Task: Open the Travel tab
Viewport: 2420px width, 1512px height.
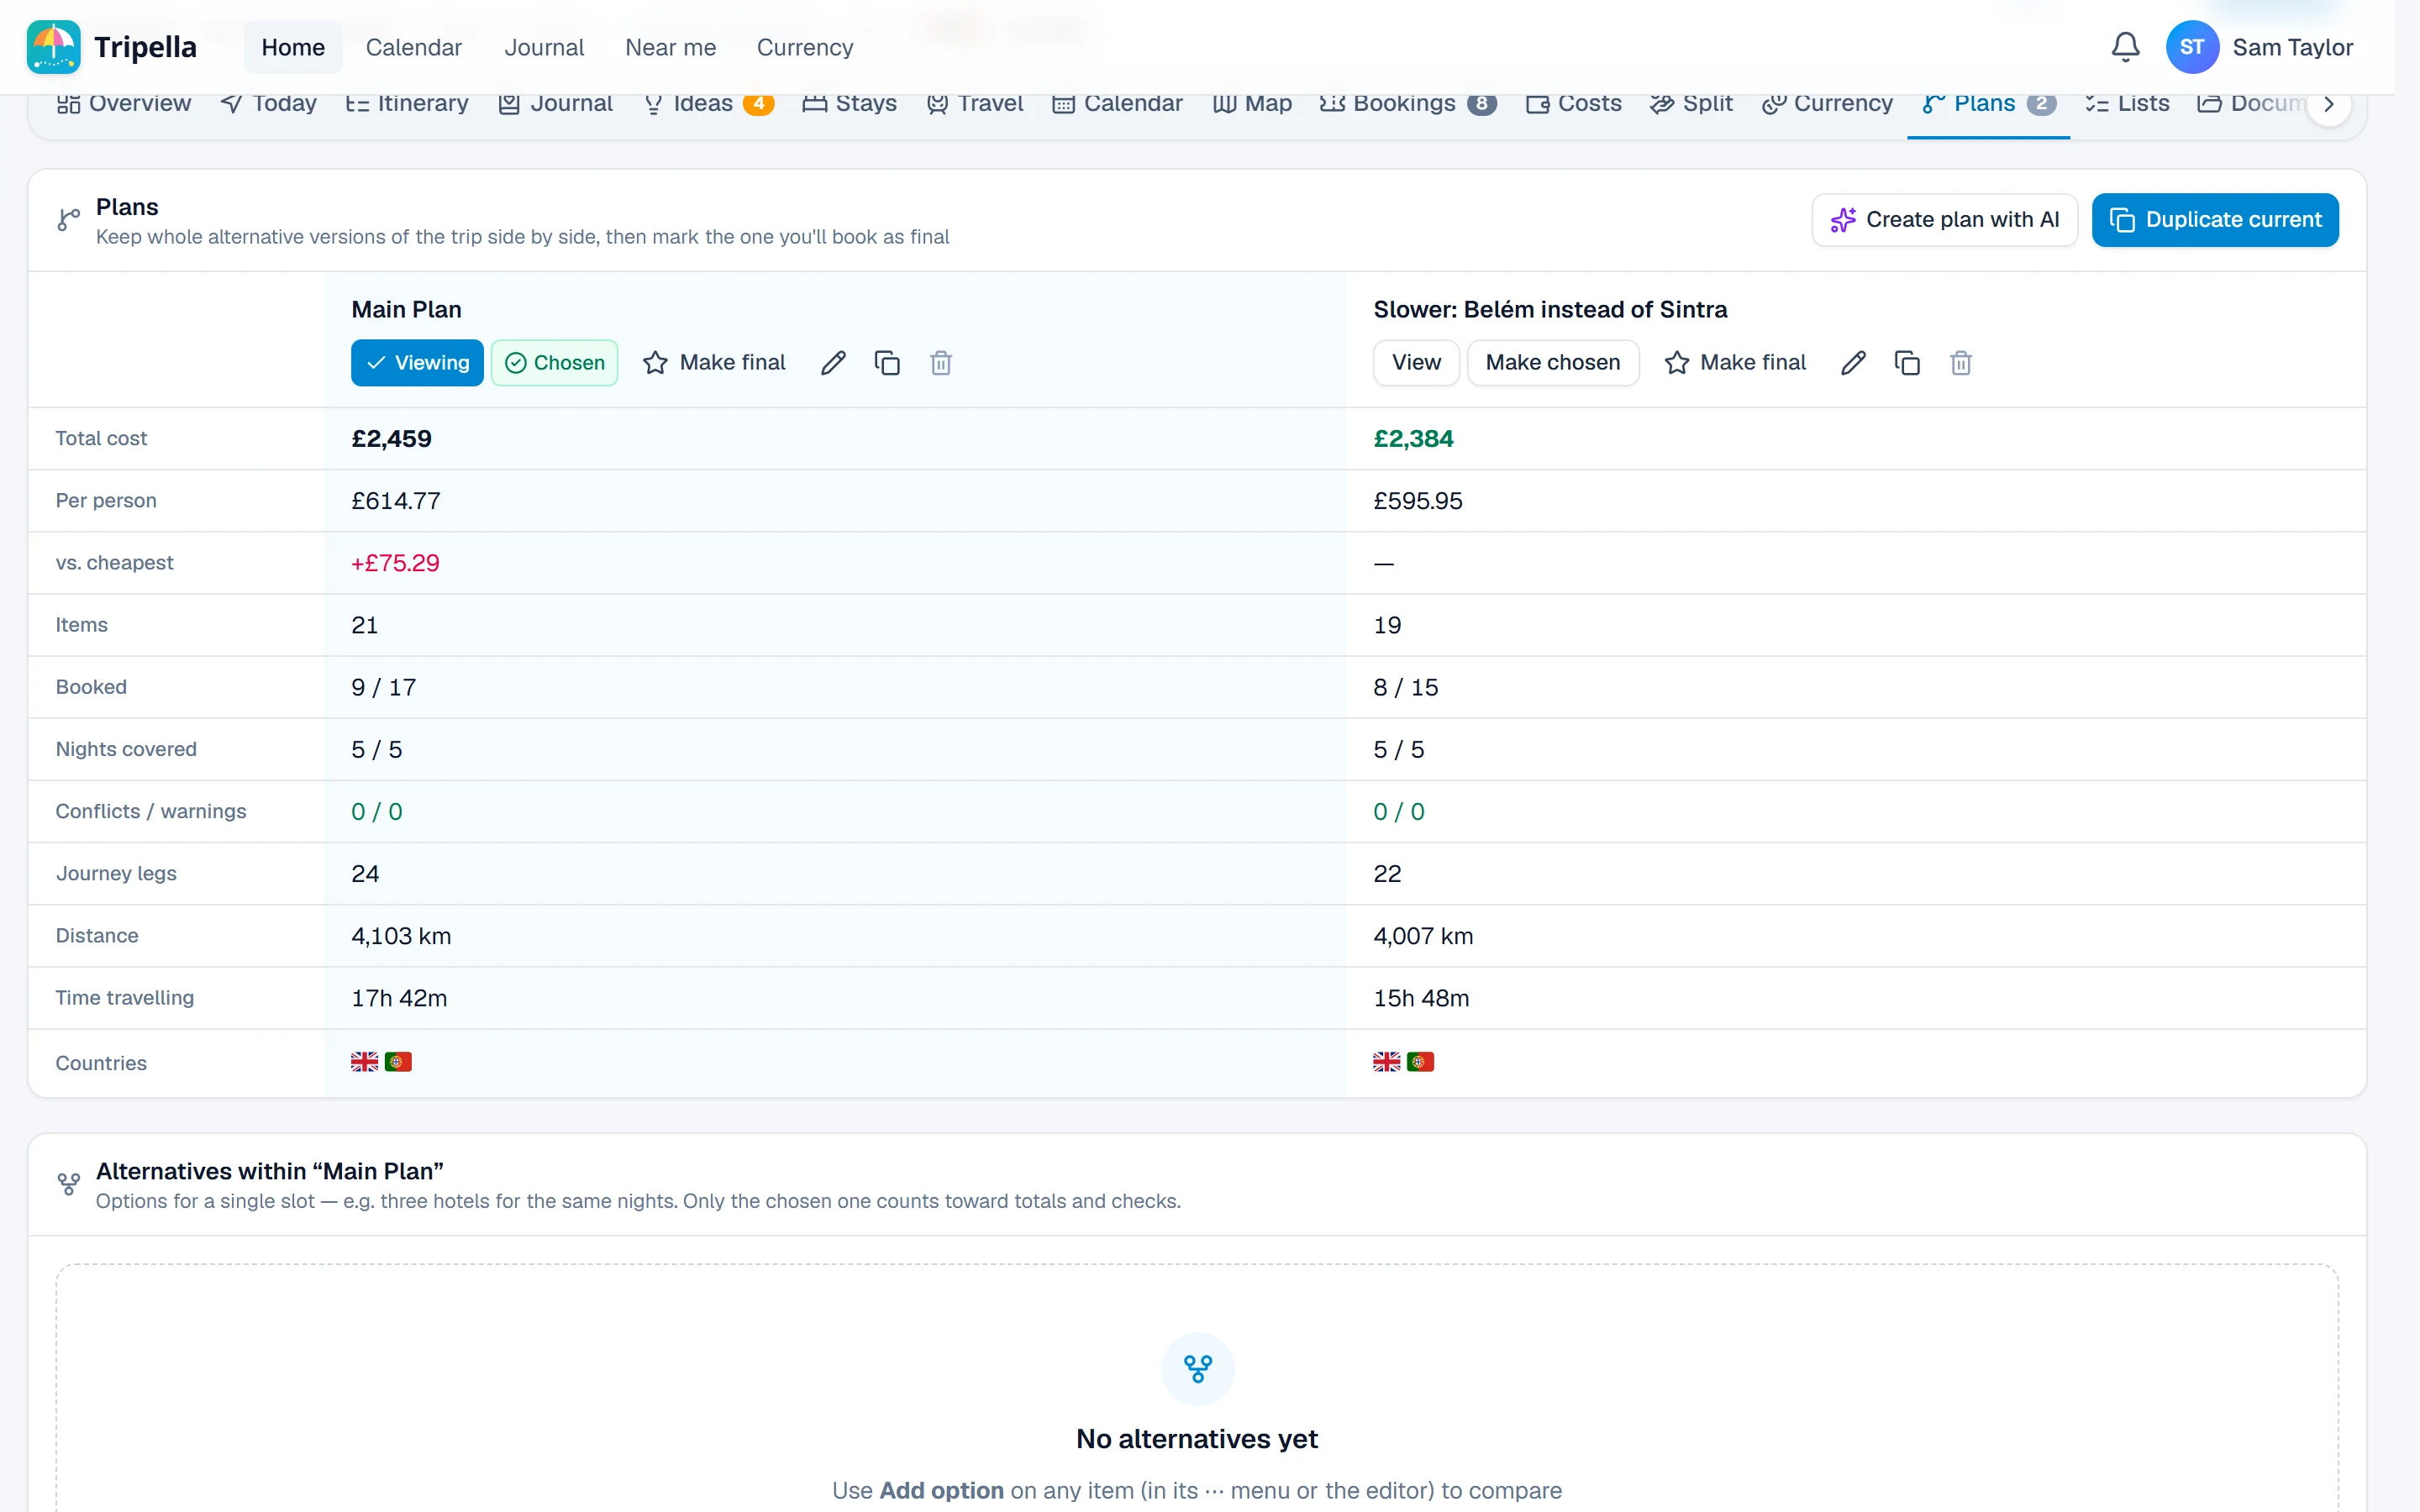Action: click(975, 104)
